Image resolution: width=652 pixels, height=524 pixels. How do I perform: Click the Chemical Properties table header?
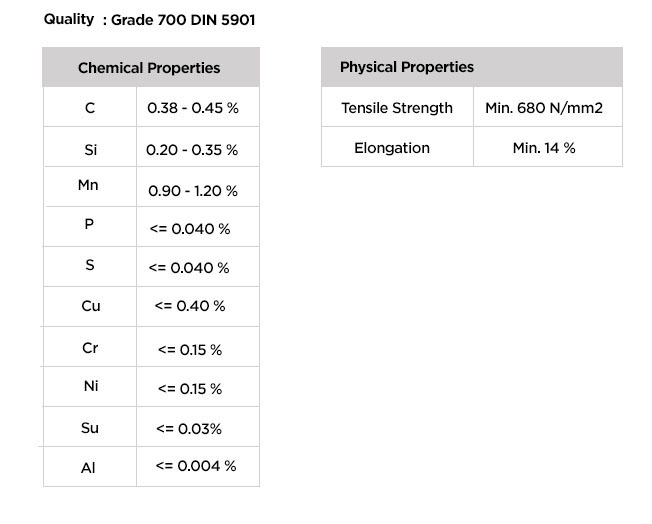[x=151, y=67]
